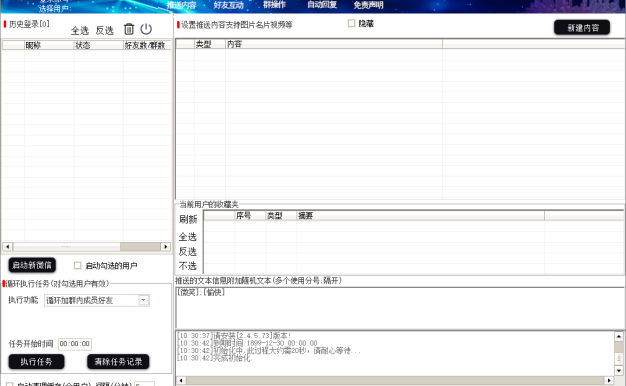Click the 启动新微信 button
626x386 pixels.
[32, 265]
